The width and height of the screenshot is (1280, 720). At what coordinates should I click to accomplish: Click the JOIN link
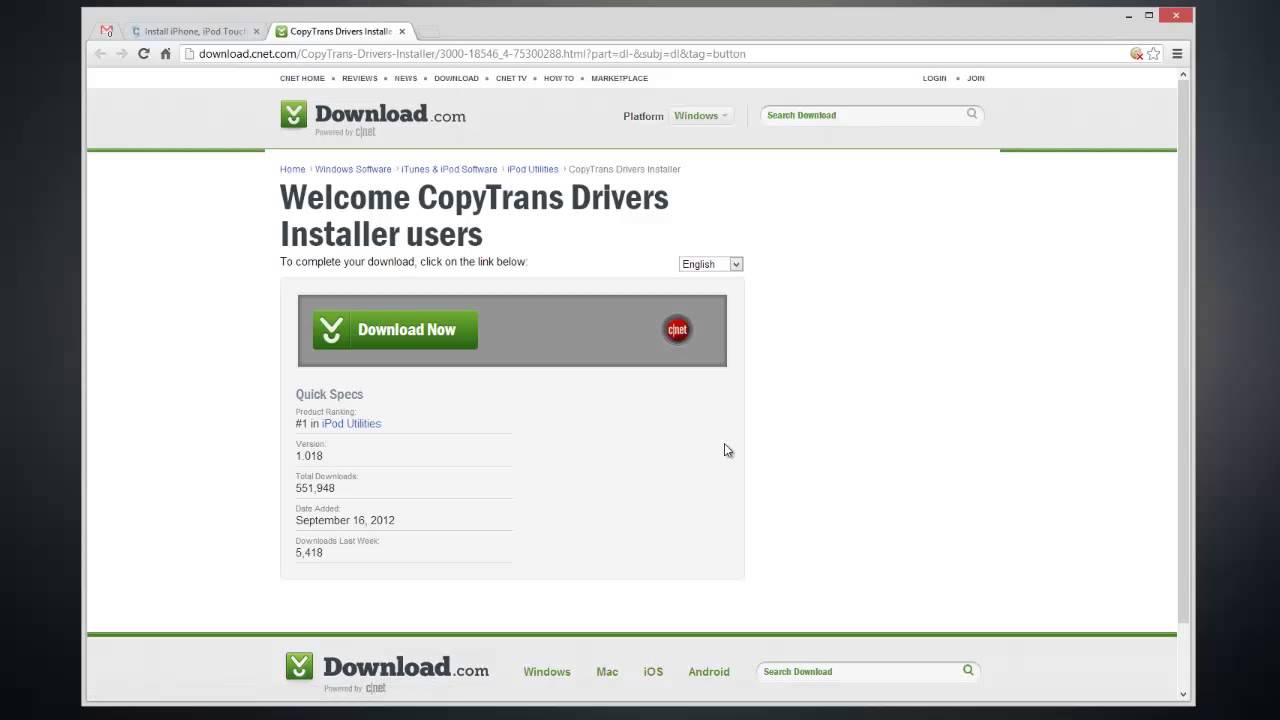click(x=976, y=78)
